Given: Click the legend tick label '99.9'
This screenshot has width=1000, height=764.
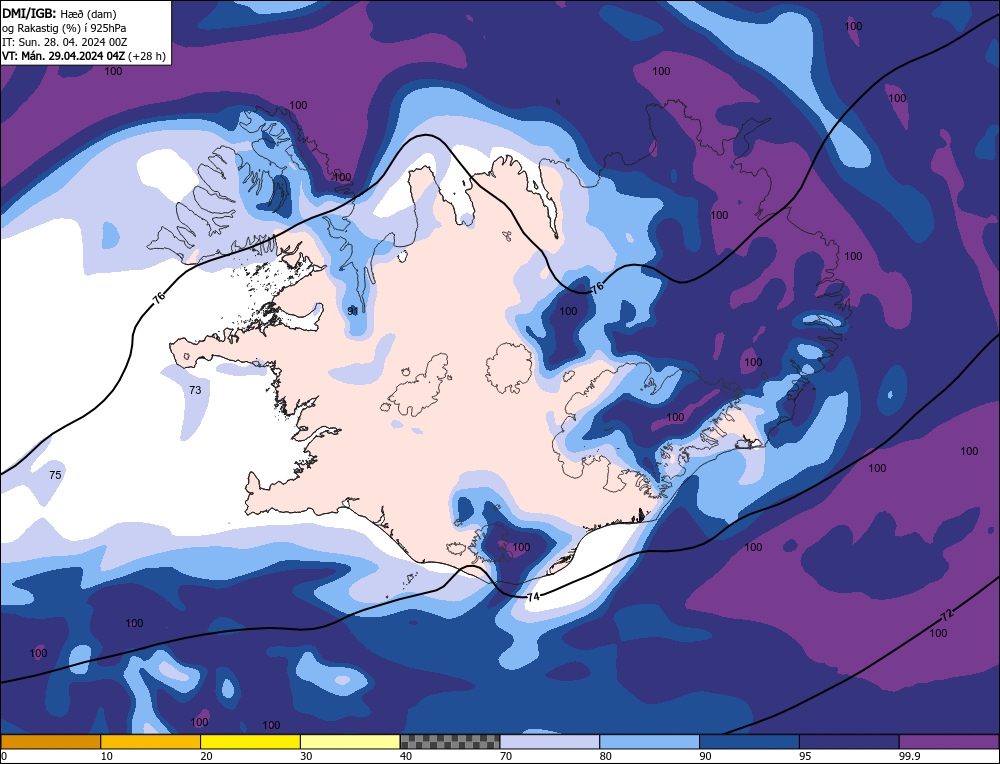Looking at the screenshot, I should point(908,756).
